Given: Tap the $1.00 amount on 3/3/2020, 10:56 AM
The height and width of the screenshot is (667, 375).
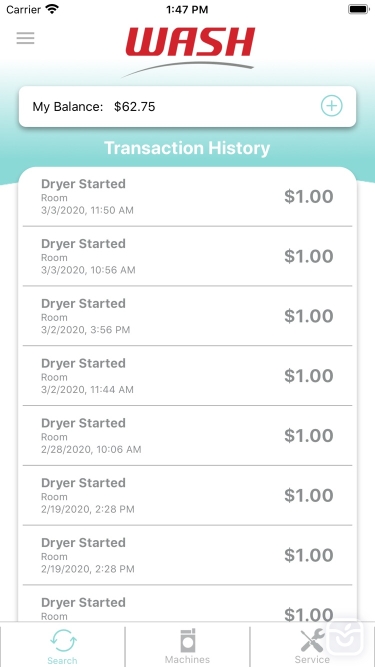Looking at the screenshot, I should tap(309, 256).
